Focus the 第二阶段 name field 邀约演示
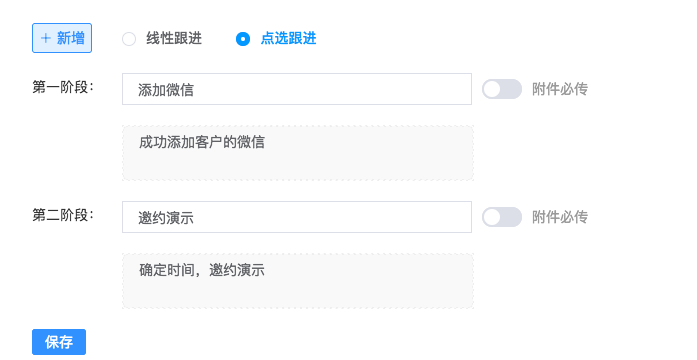 point(296,217)
